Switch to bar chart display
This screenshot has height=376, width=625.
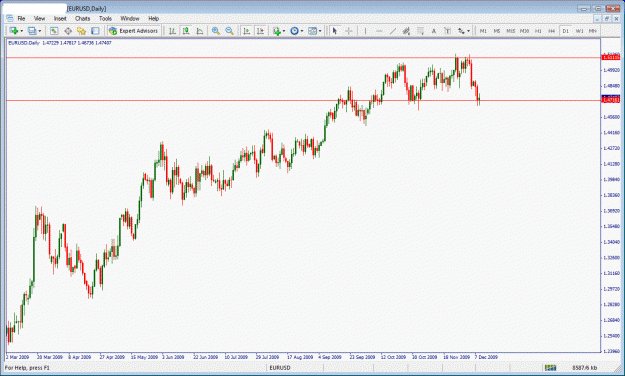172,31
